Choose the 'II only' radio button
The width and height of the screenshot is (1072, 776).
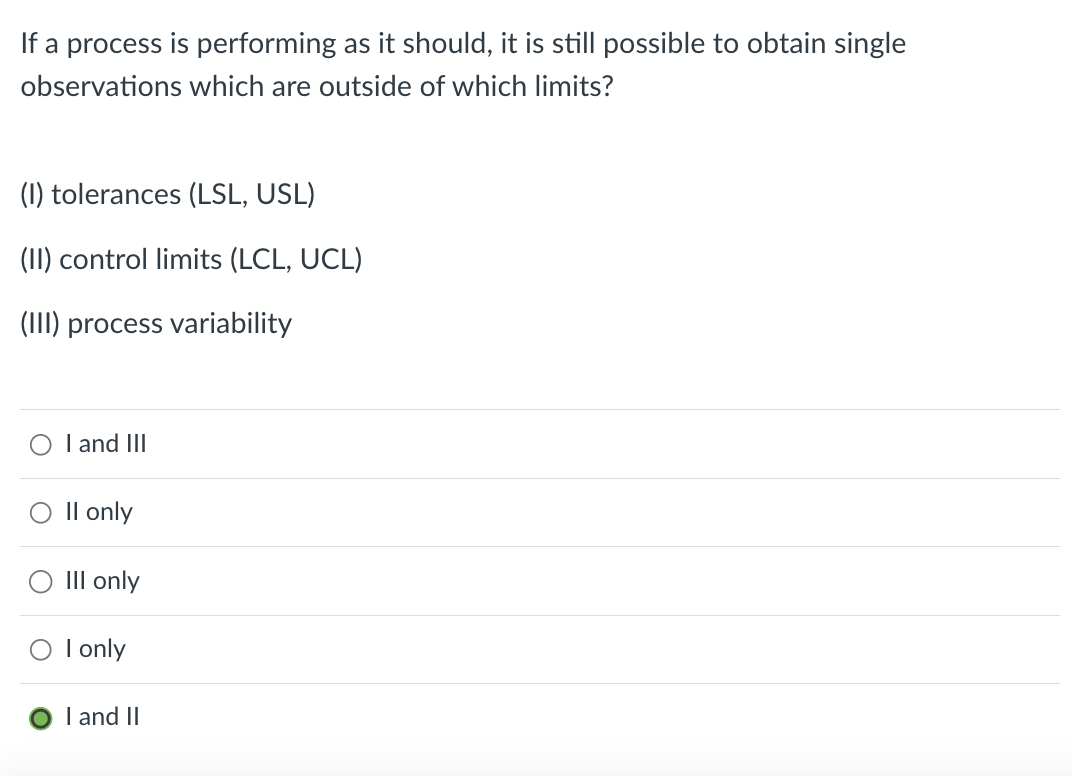41,513
